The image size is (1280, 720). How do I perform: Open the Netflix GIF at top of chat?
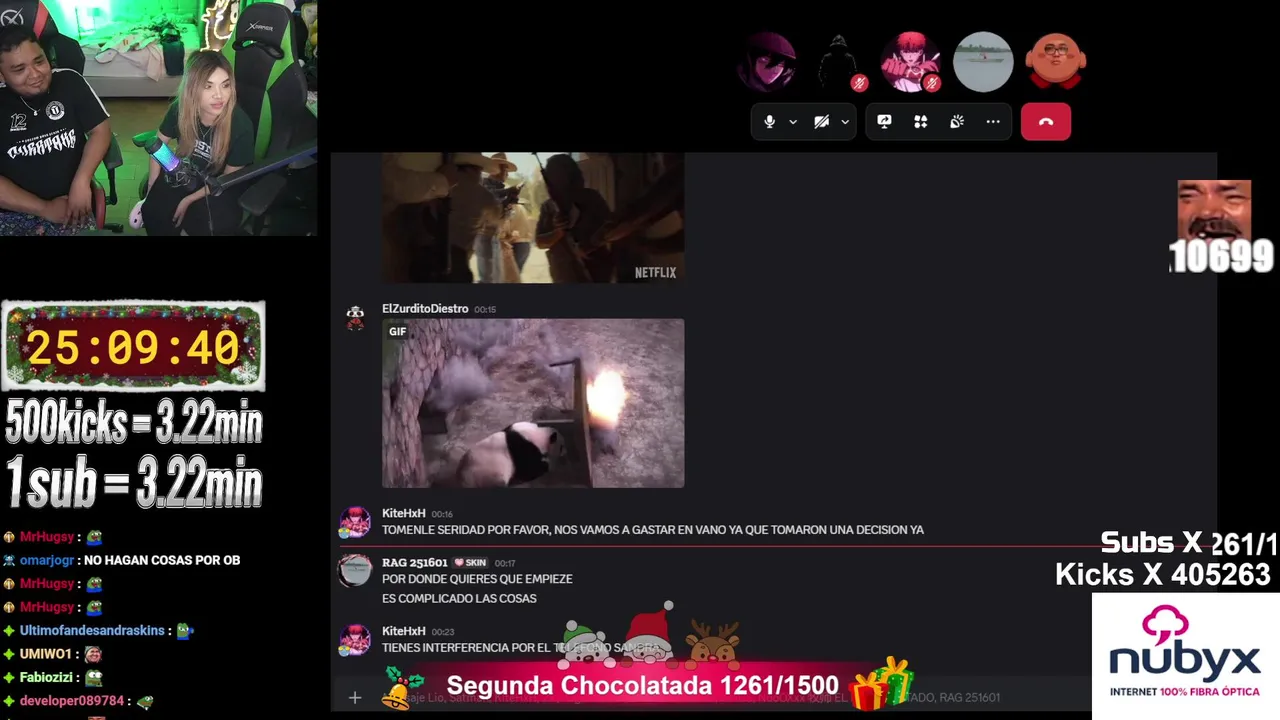click(x=533, y=218)
